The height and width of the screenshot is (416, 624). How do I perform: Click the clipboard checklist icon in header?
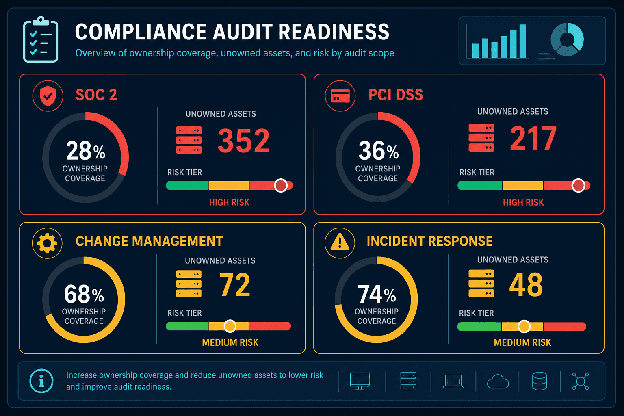[x=41, y=40]
